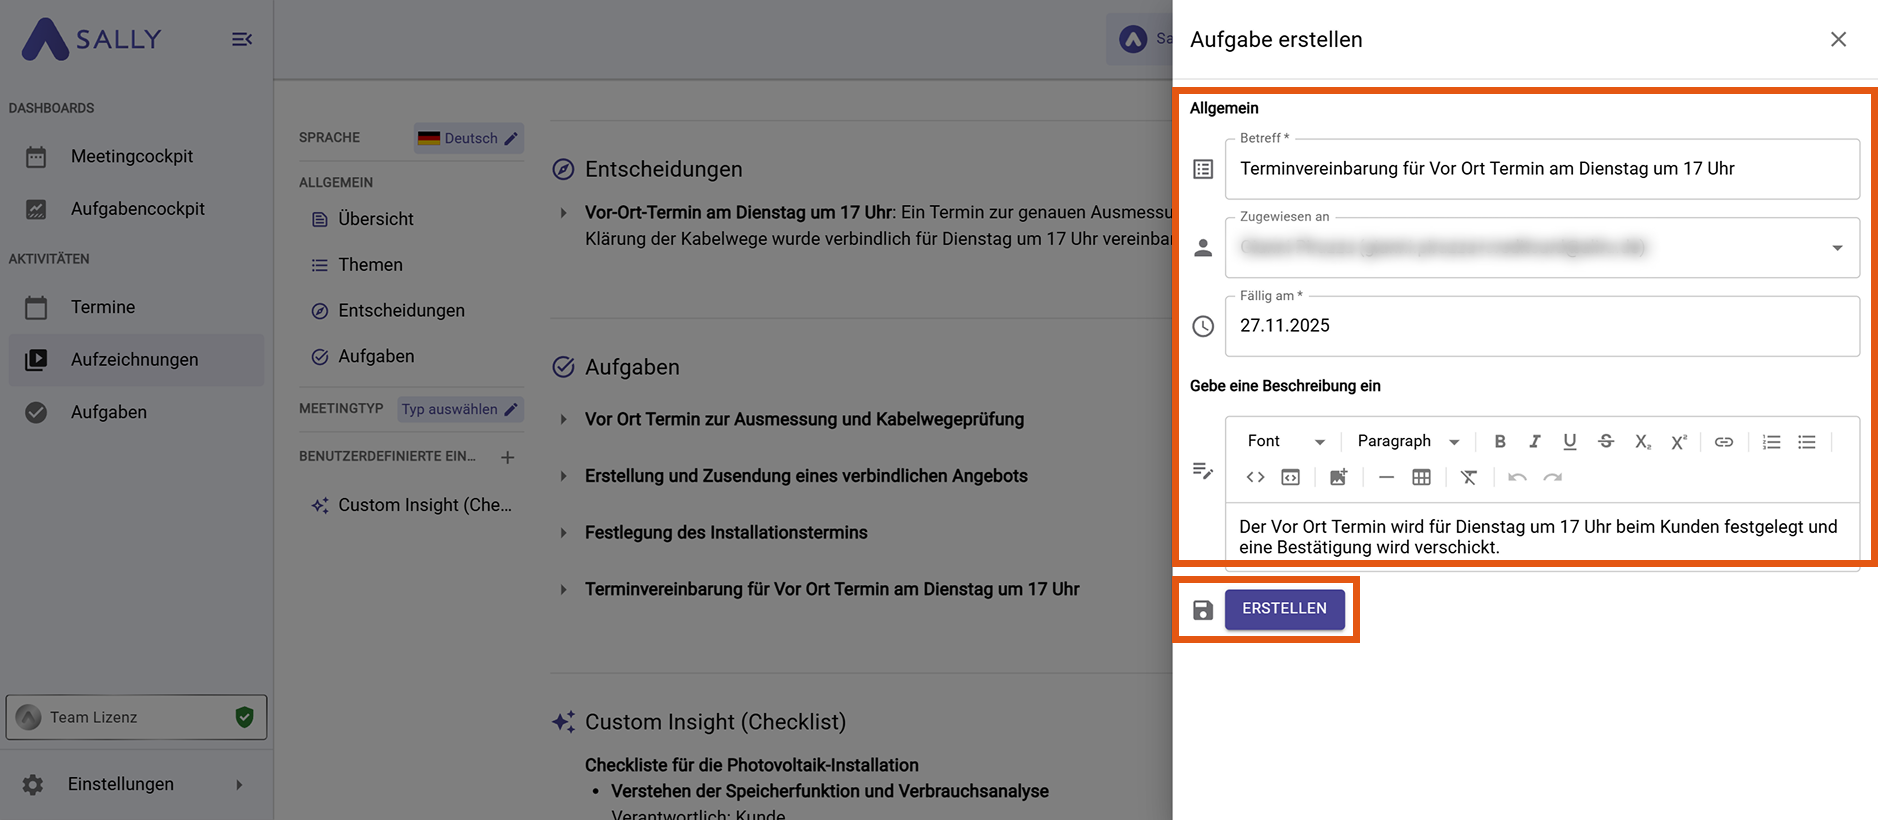Viewport: 1878px width, 820px height.
Task: Insert a horizontal line
Action: tap(1386, 478)
